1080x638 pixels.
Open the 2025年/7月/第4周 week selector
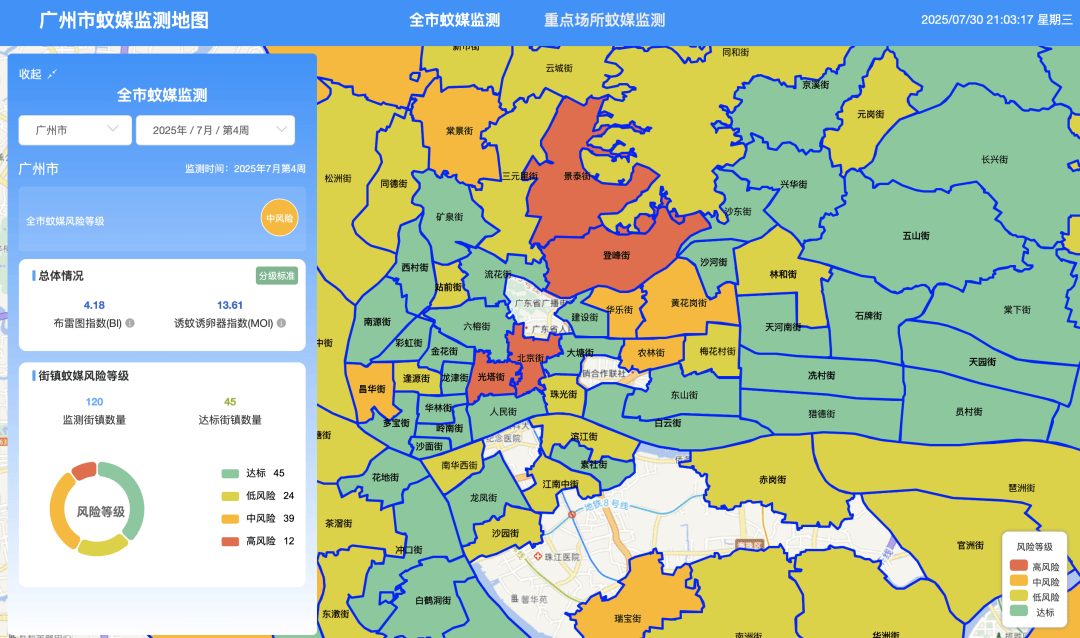[x=215, y=130]
